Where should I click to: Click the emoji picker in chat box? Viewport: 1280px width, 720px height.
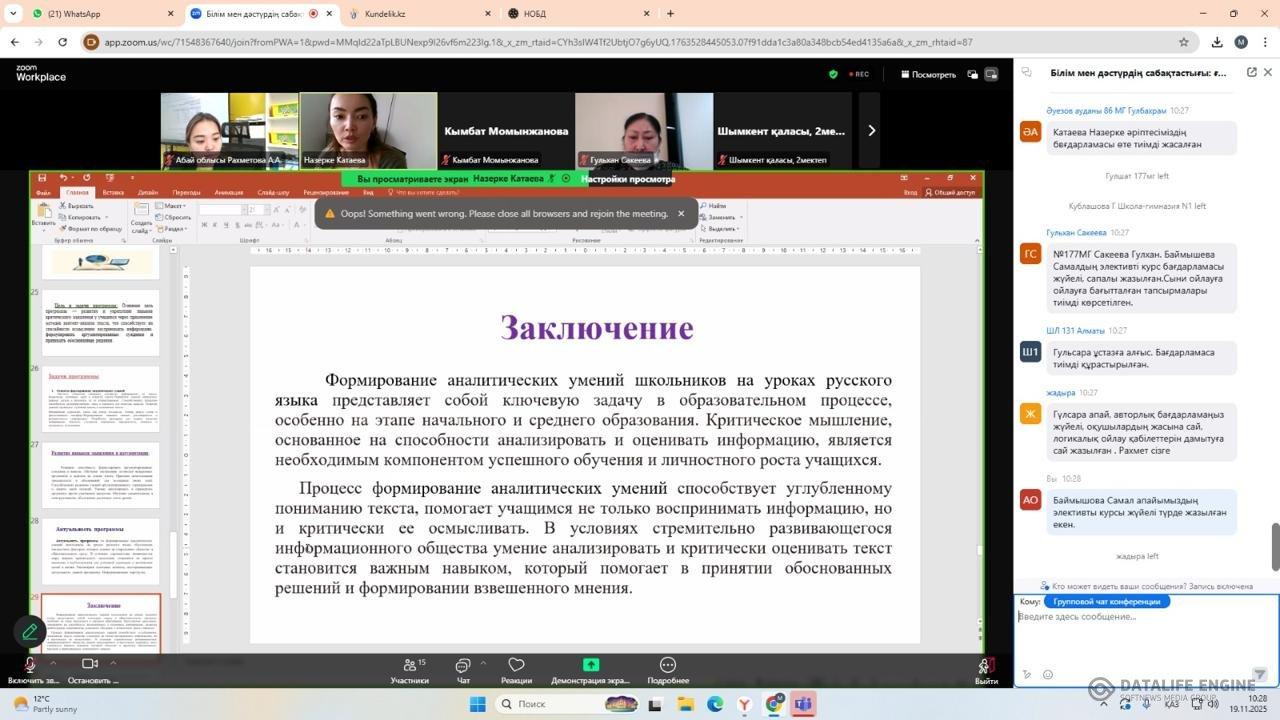tap(1047, 674)
